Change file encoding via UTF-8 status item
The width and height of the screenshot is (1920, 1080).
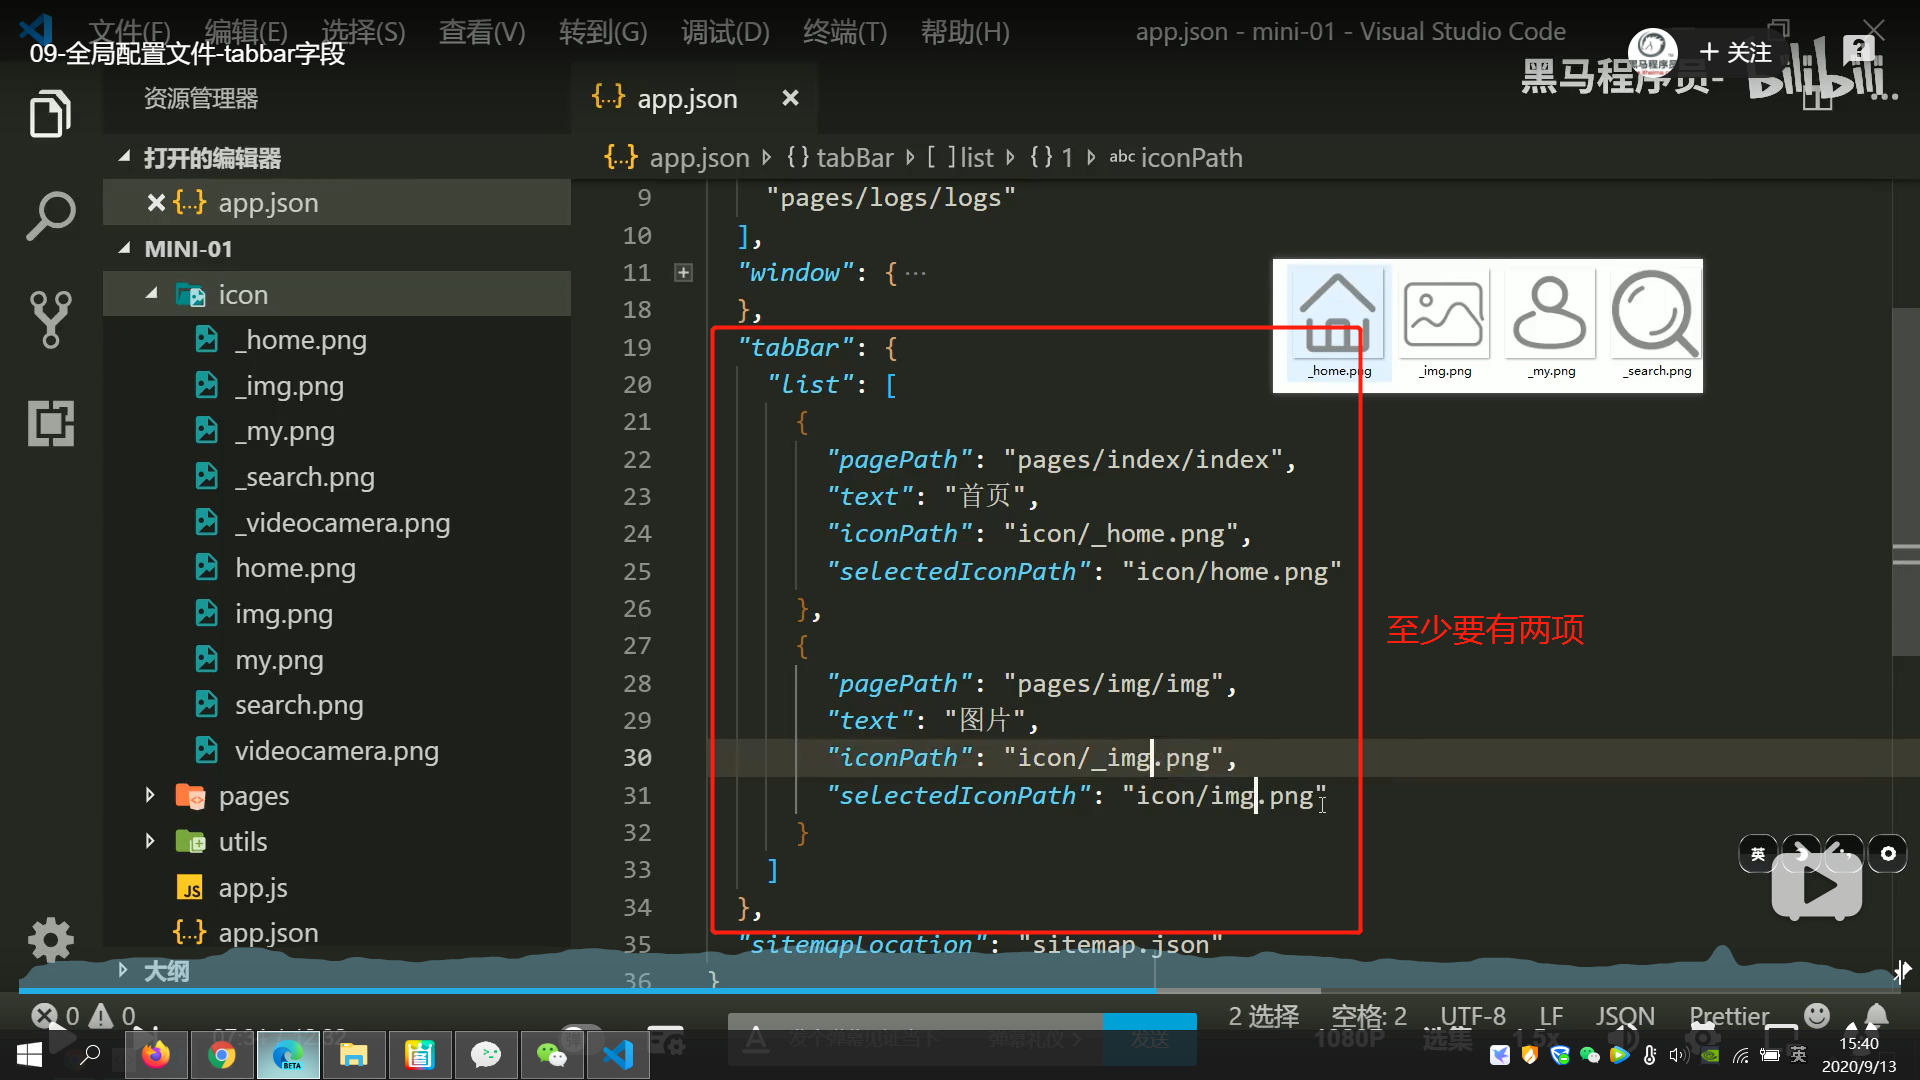(1472, 1016)
